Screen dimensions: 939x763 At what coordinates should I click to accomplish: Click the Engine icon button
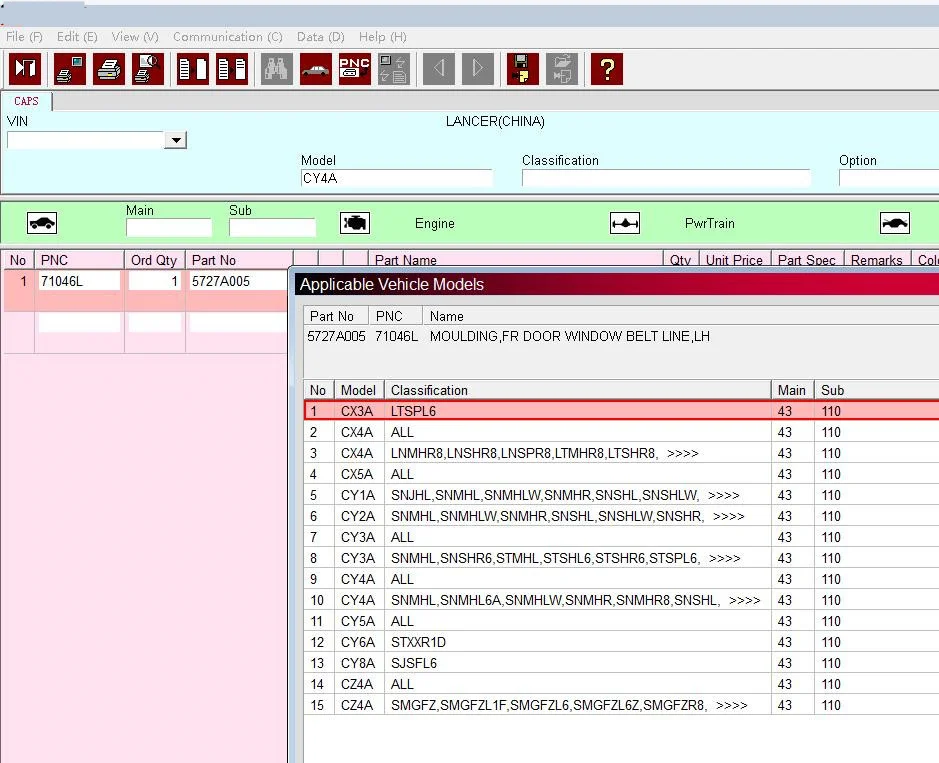click(355, 224)
